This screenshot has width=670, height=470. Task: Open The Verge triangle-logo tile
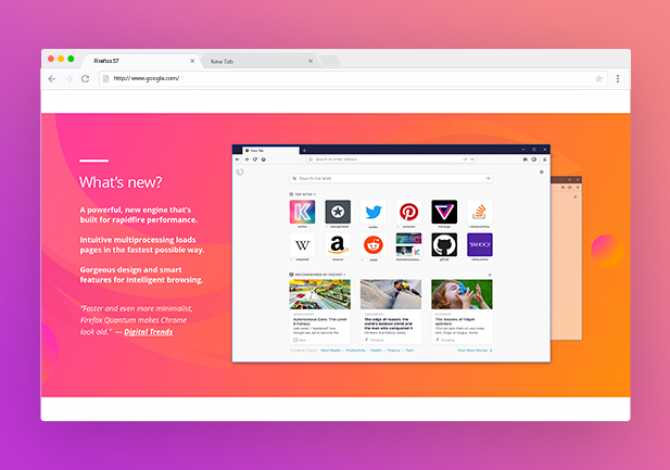click(444, 212)
